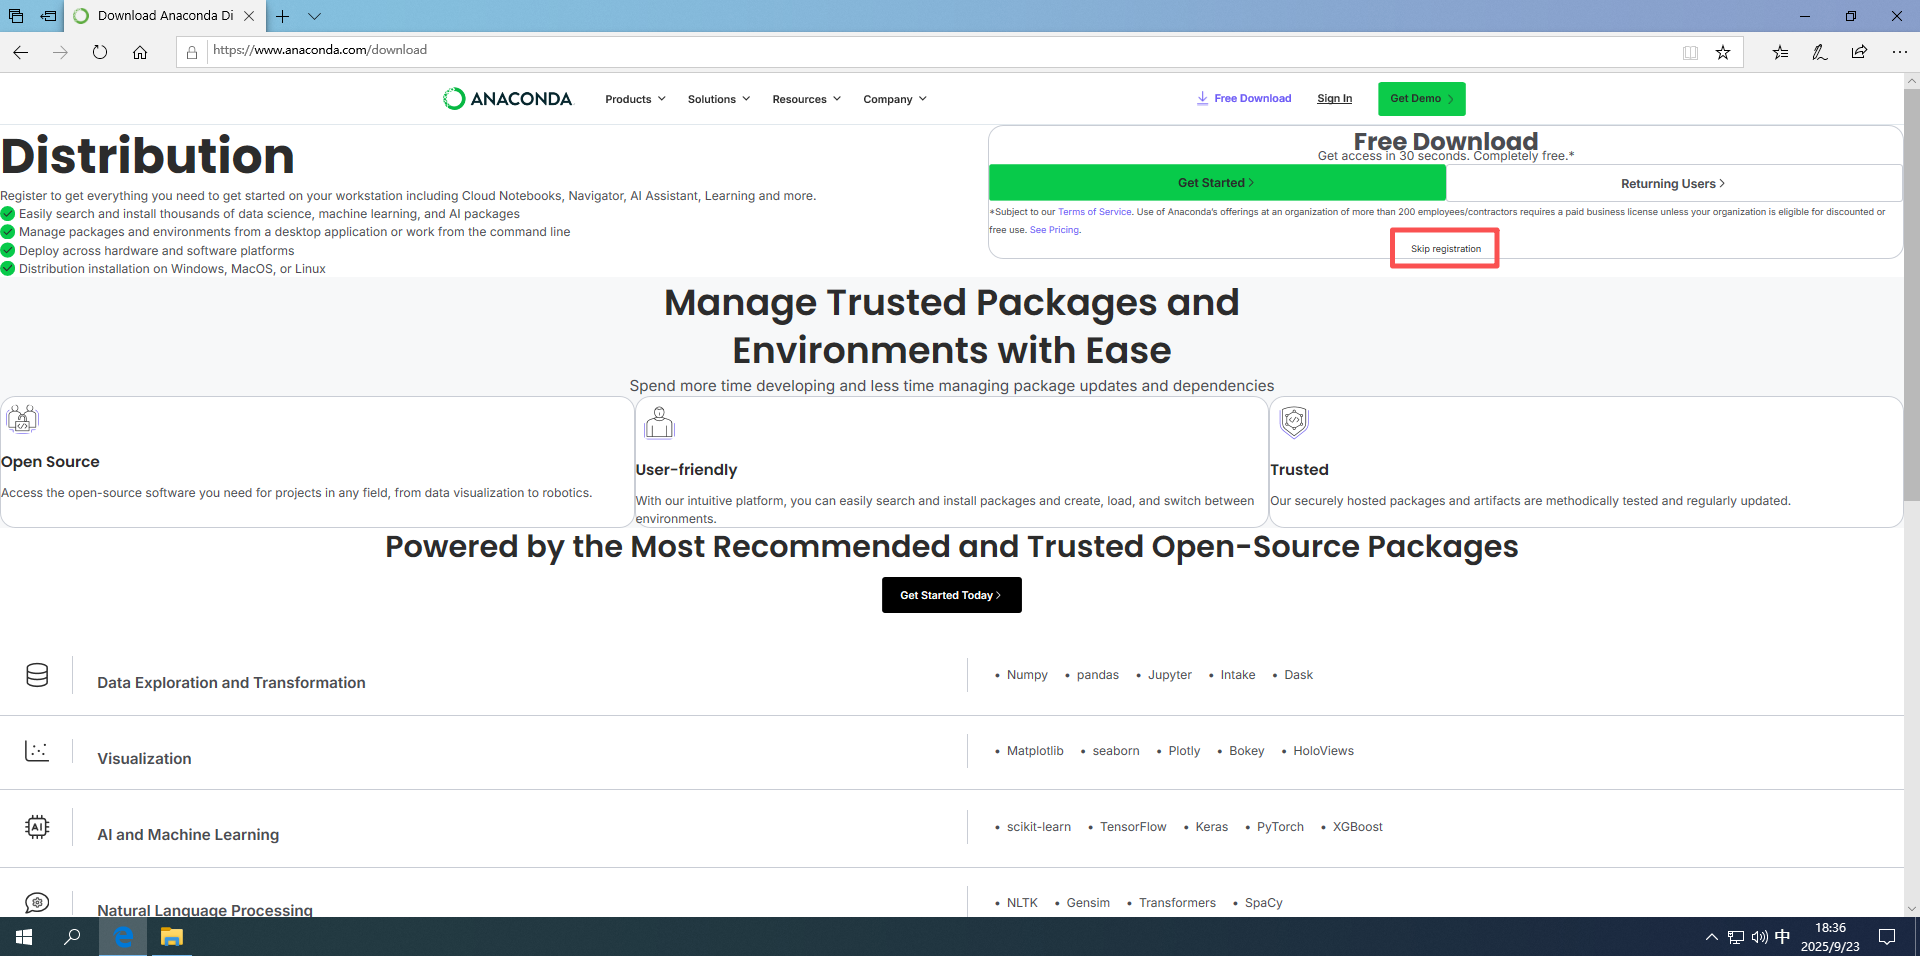Click the Visualization row heading
1920x956 pixels.
click(144, 759)
